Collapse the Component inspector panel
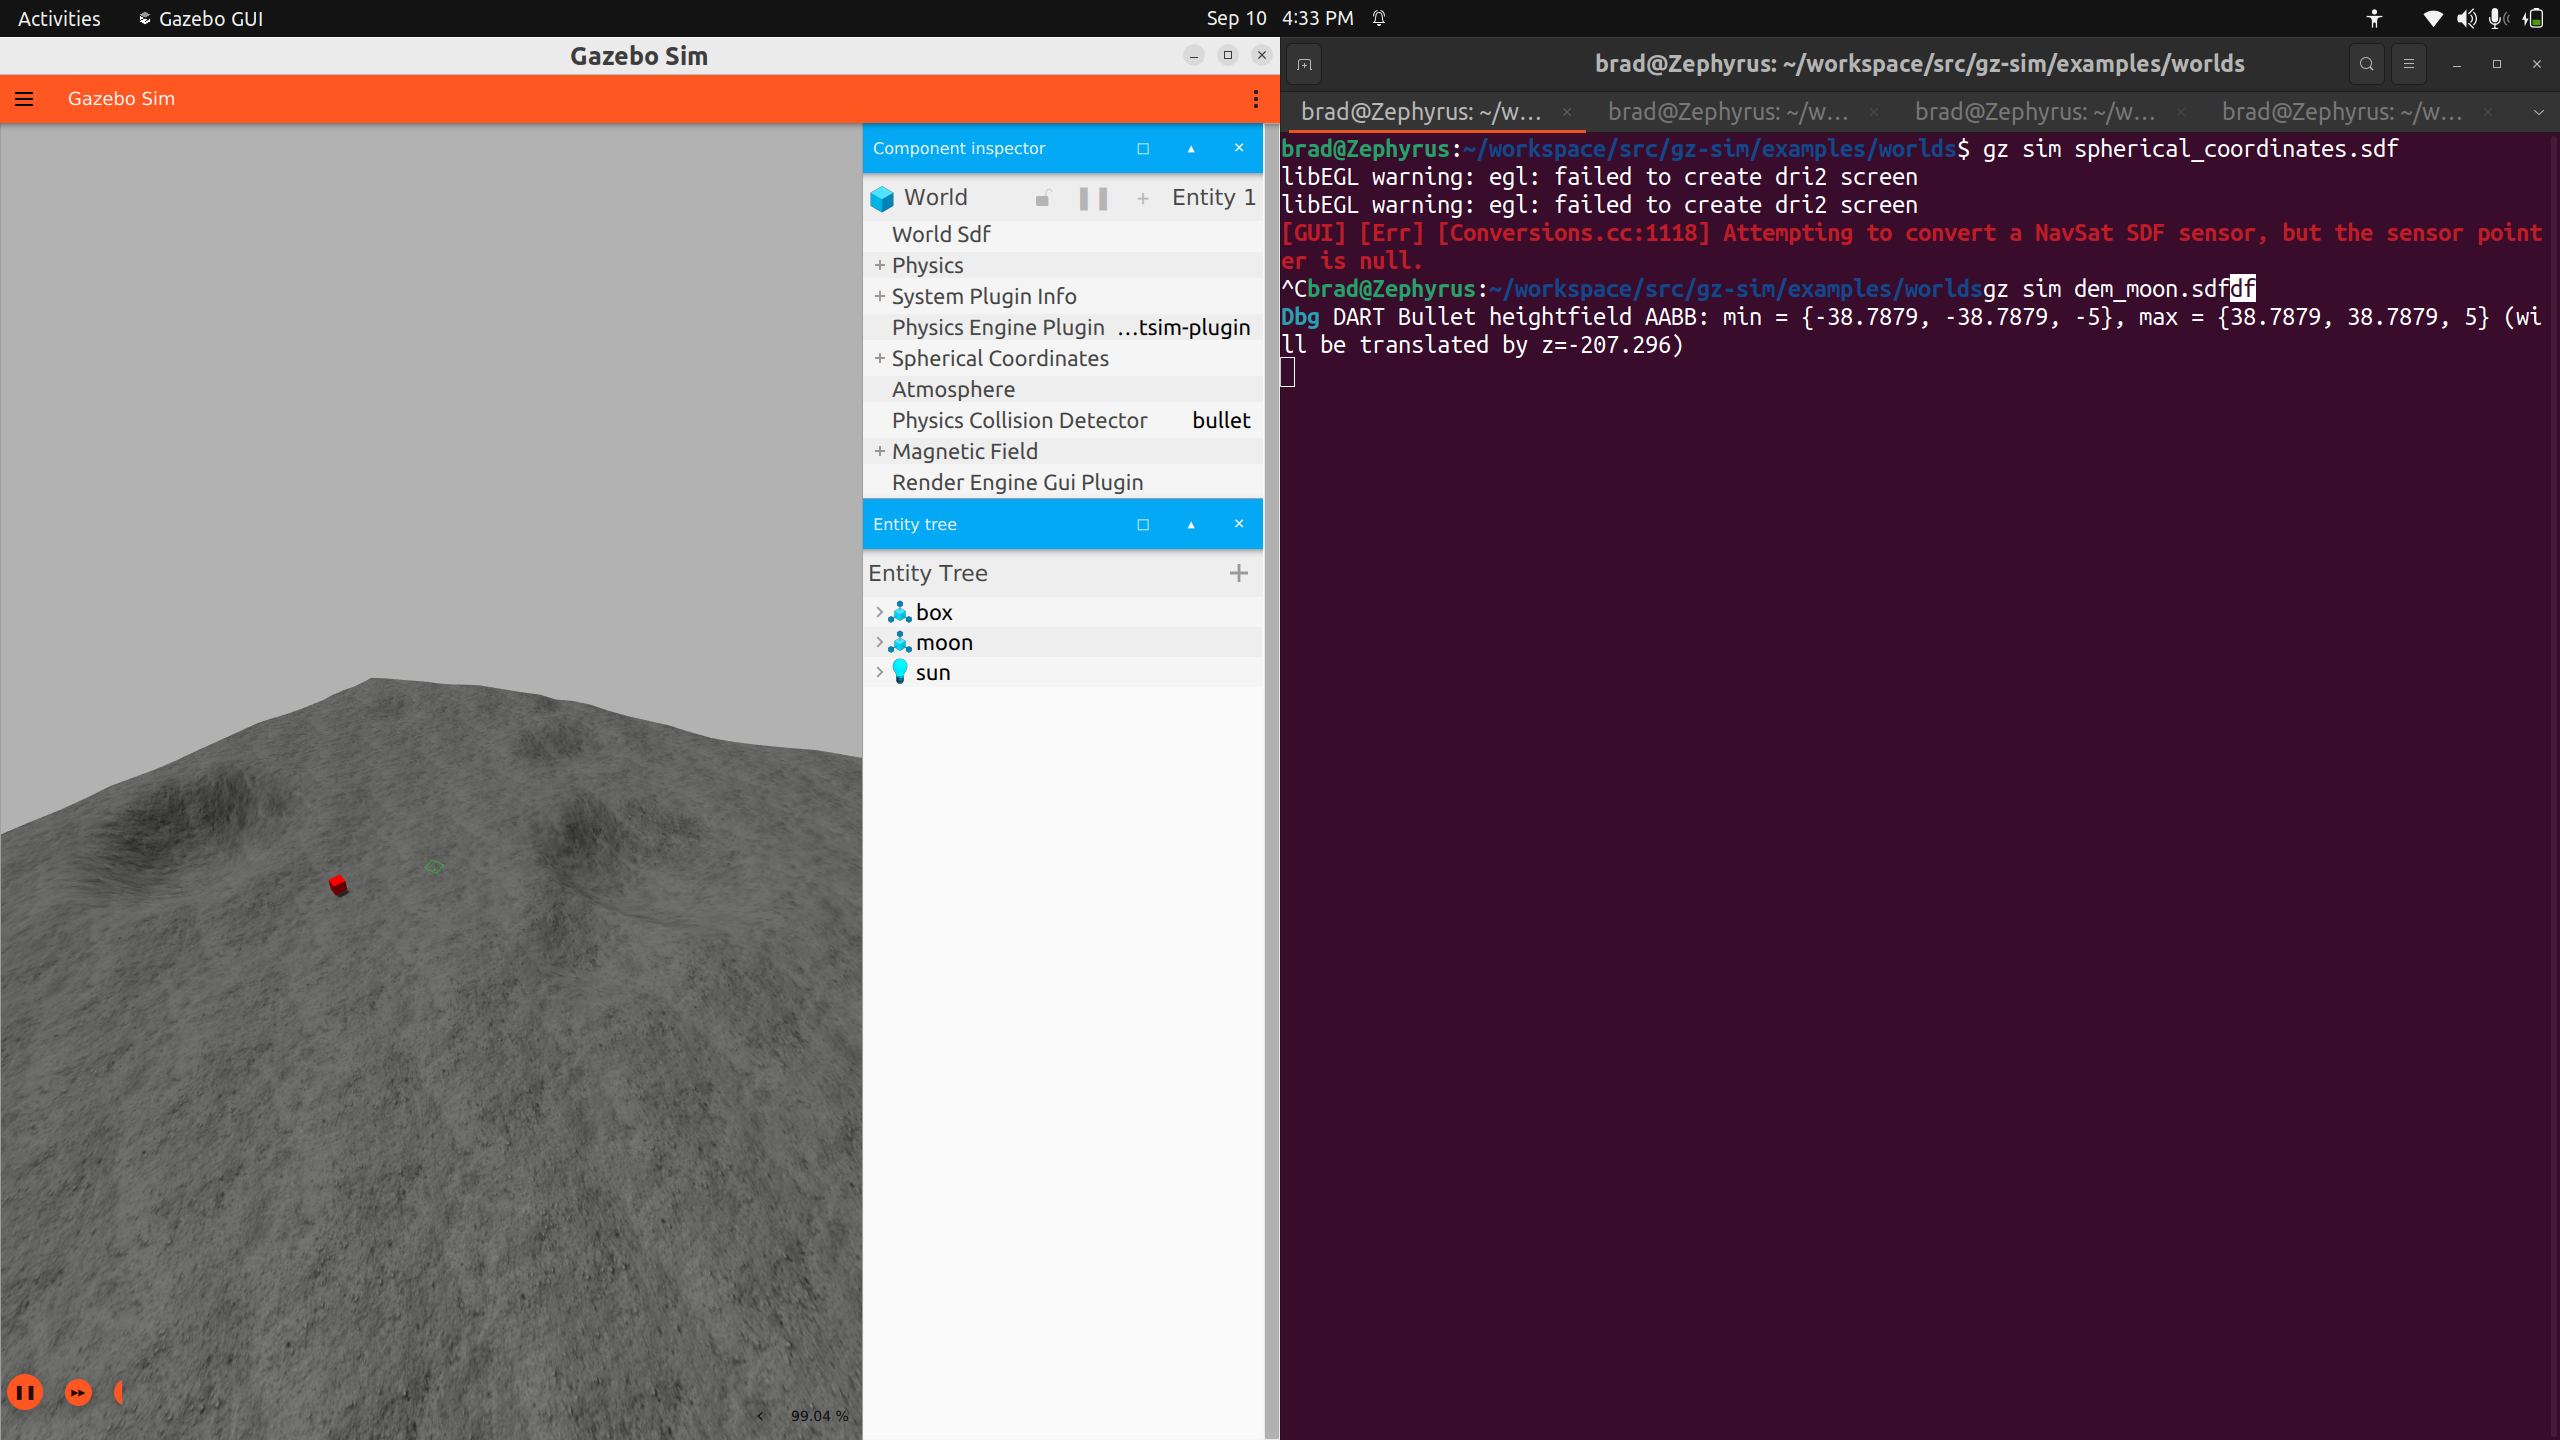This screenshot has width=2560, height=1440. [1190, 148]
